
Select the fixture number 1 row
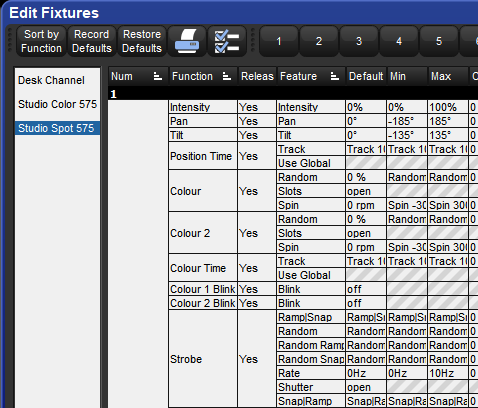tap(293, 94)
